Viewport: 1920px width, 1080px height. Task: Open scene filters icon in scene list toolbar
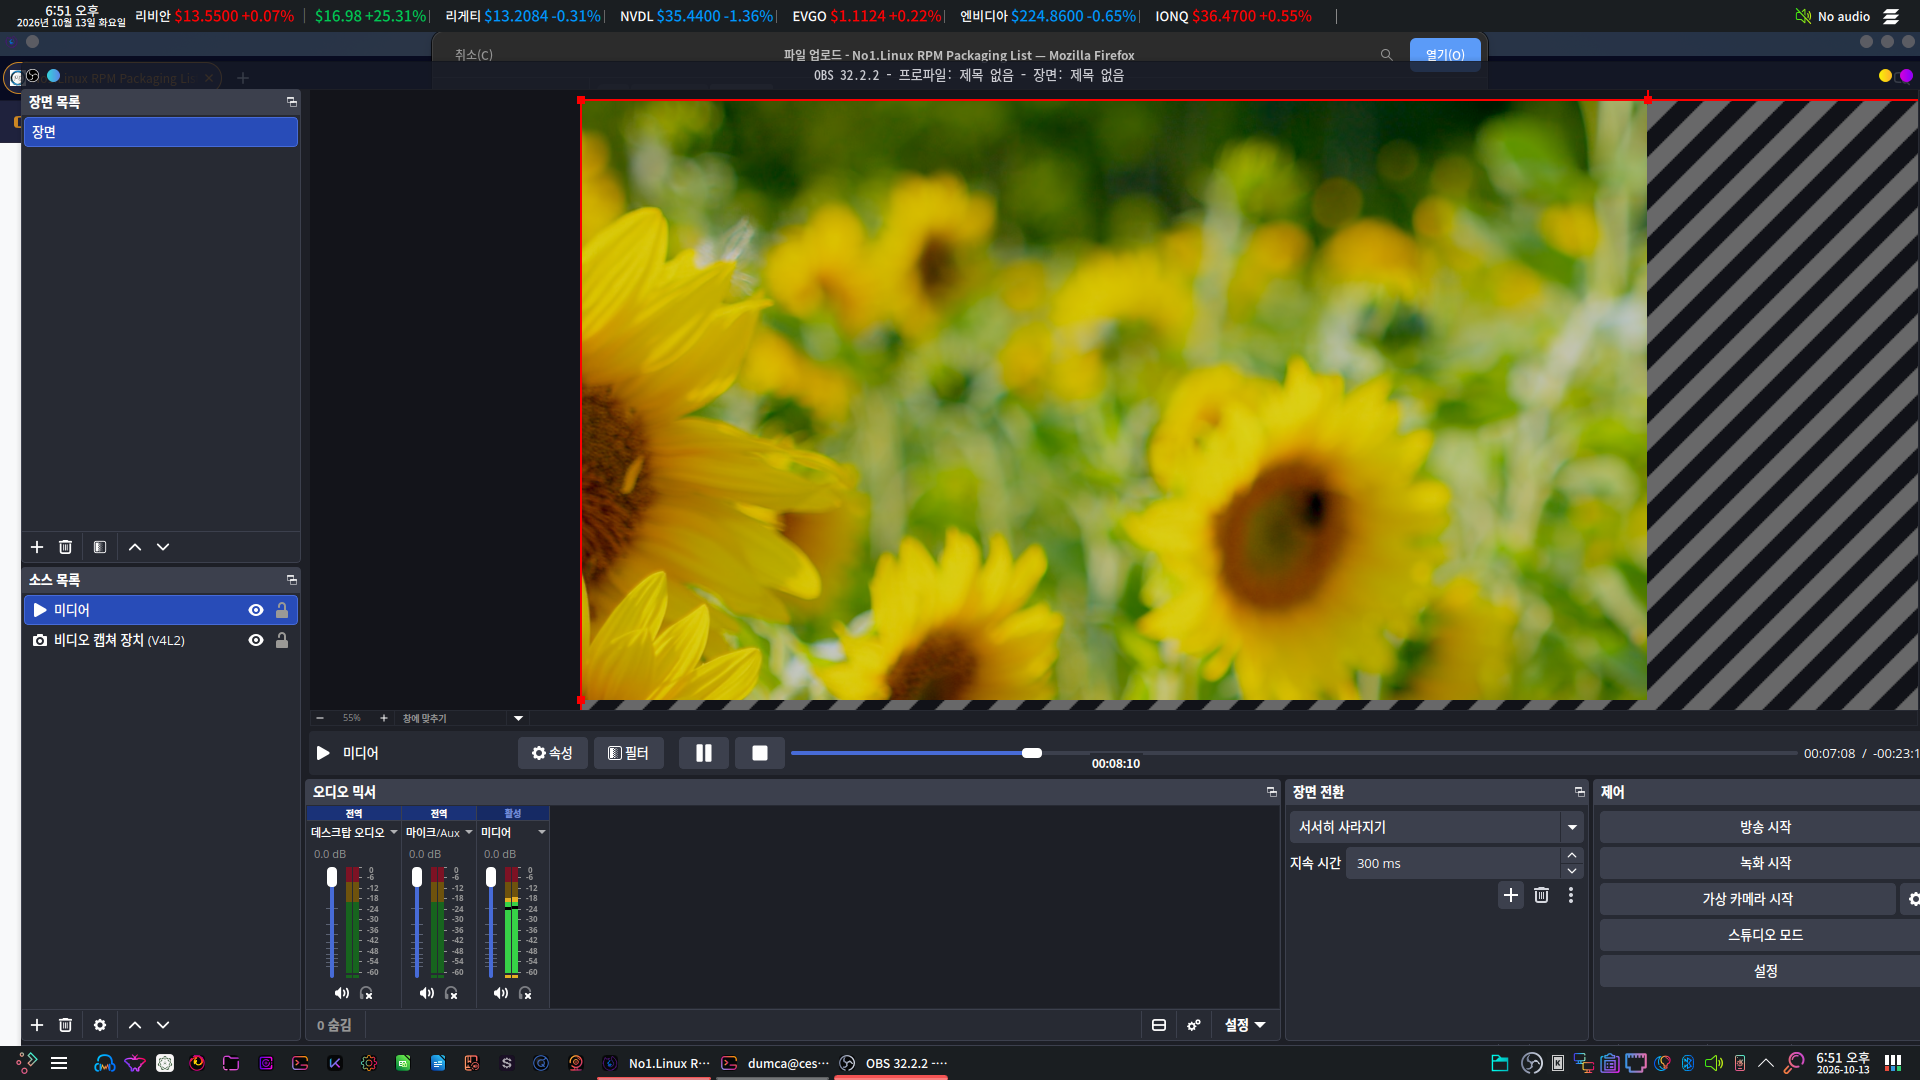100,547
